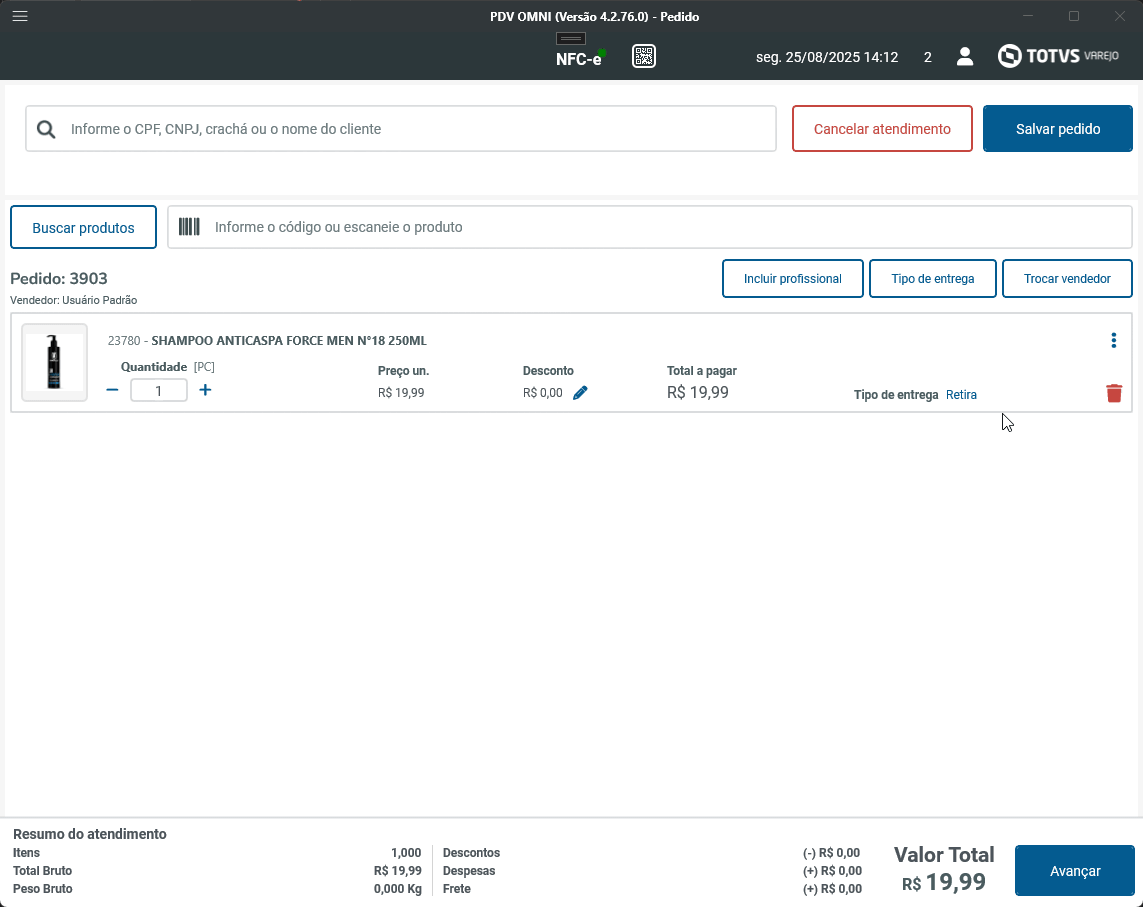Image resolution: width=1143 pixels, height=907 pixels.
Task: Open the QR code icon
Action: coord(644,56)
